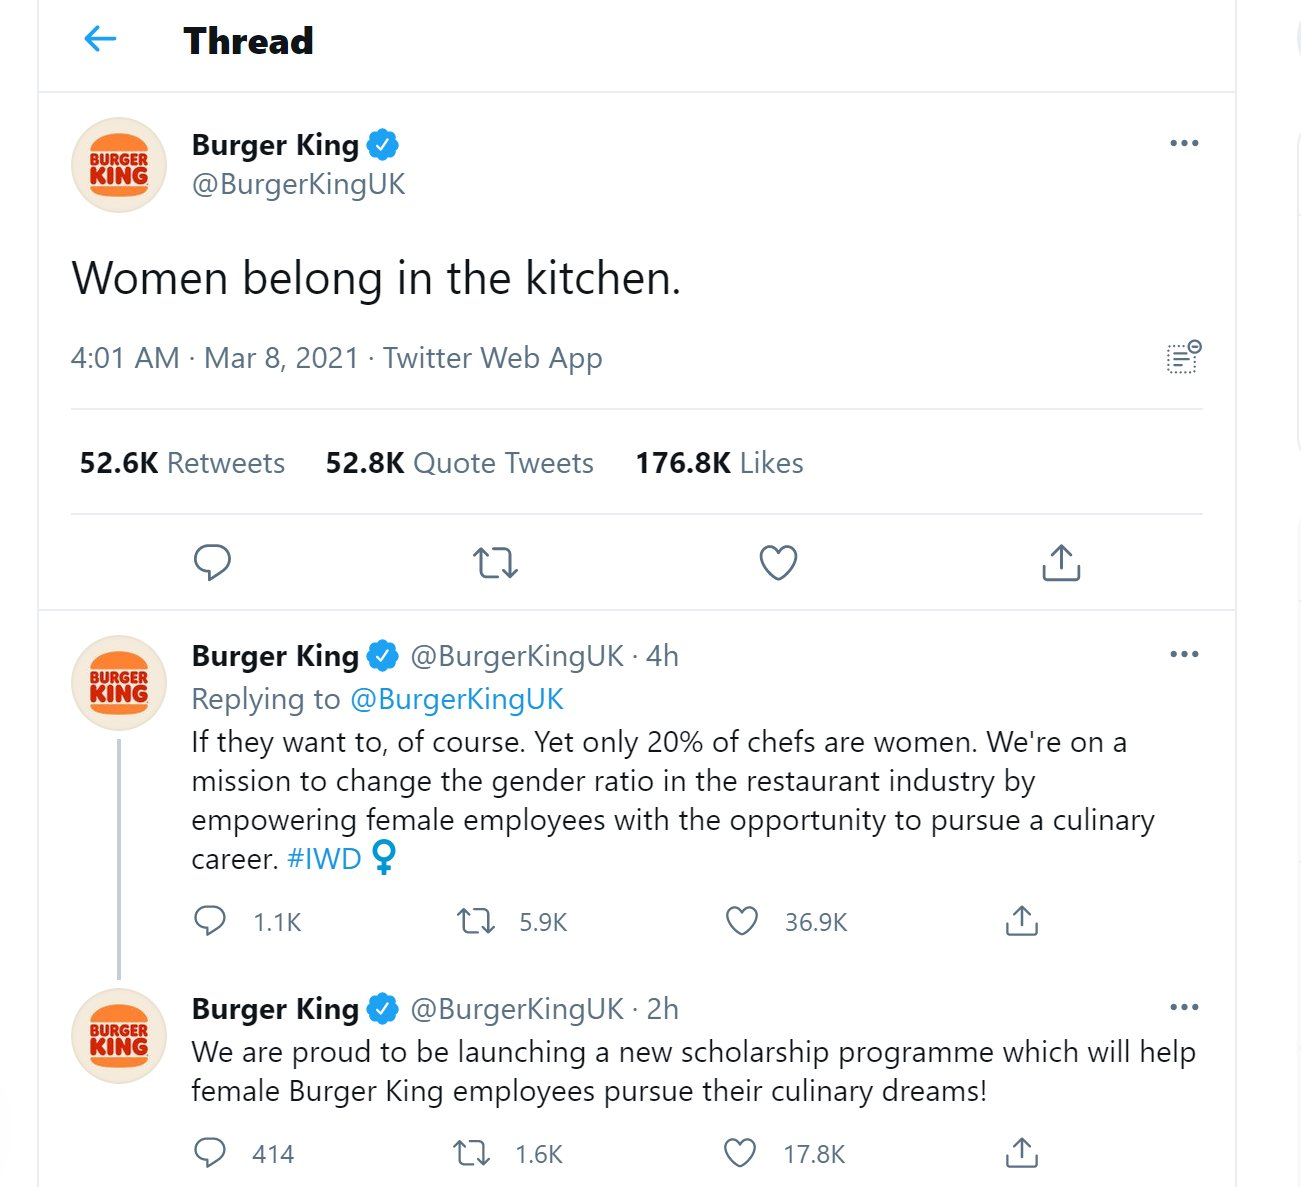The image size is (1301, 1187).
Task: Click the #IWD hashtag
Action: (x=323, y=859)
